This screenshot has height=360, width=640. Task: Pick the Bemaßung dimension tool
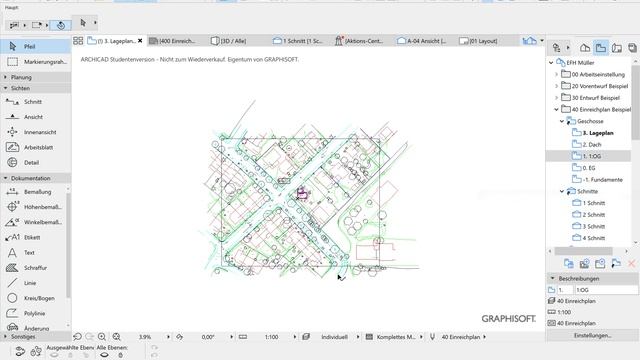point(33,192)
